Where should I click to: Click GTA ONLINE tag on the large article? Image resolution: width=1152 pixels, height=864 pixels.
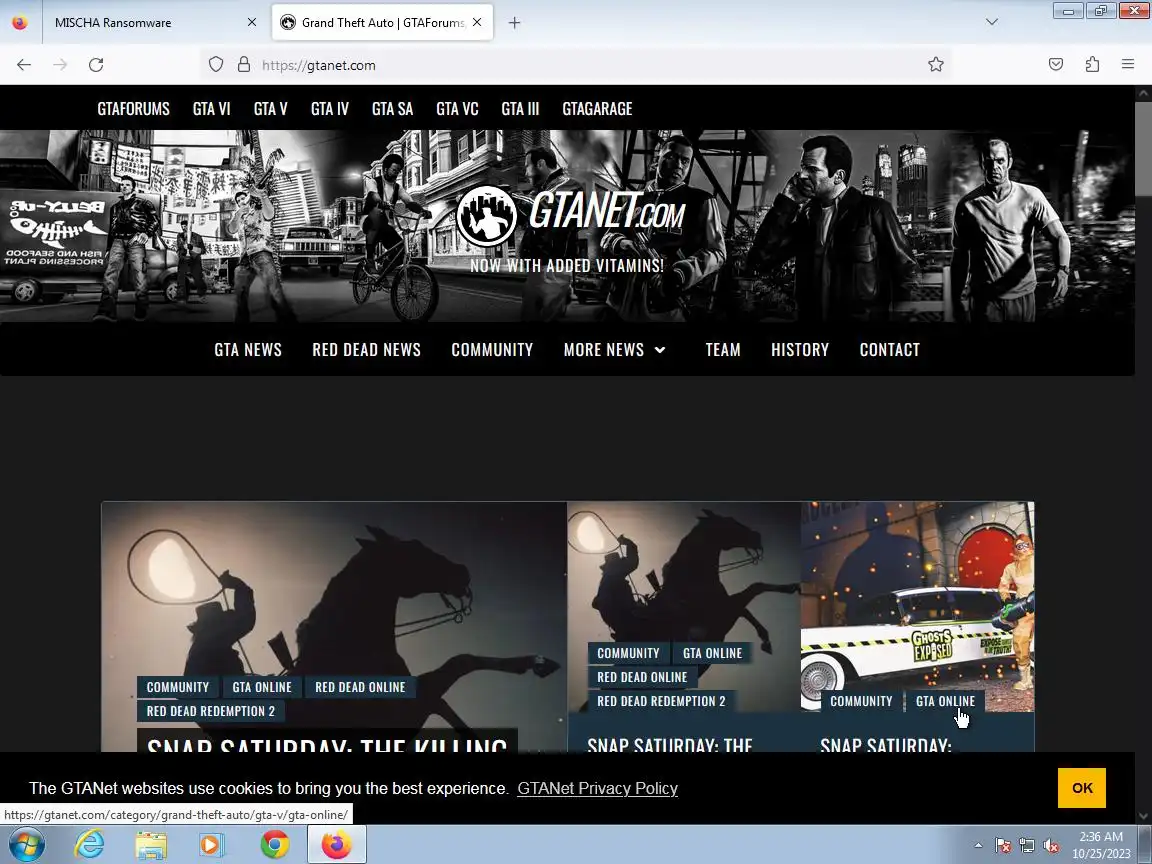point(262,687)
